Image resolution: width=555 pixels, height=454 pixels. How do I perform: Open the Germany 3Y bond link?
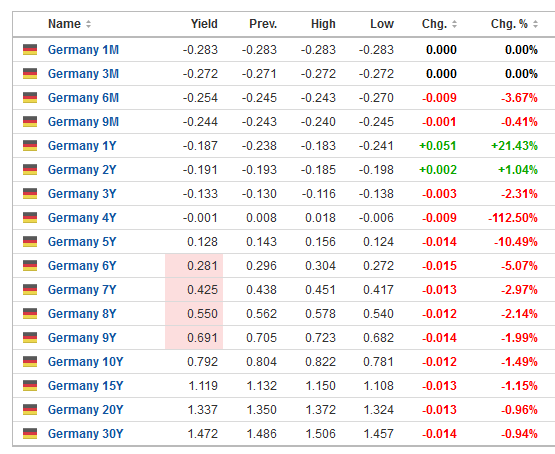82,194
